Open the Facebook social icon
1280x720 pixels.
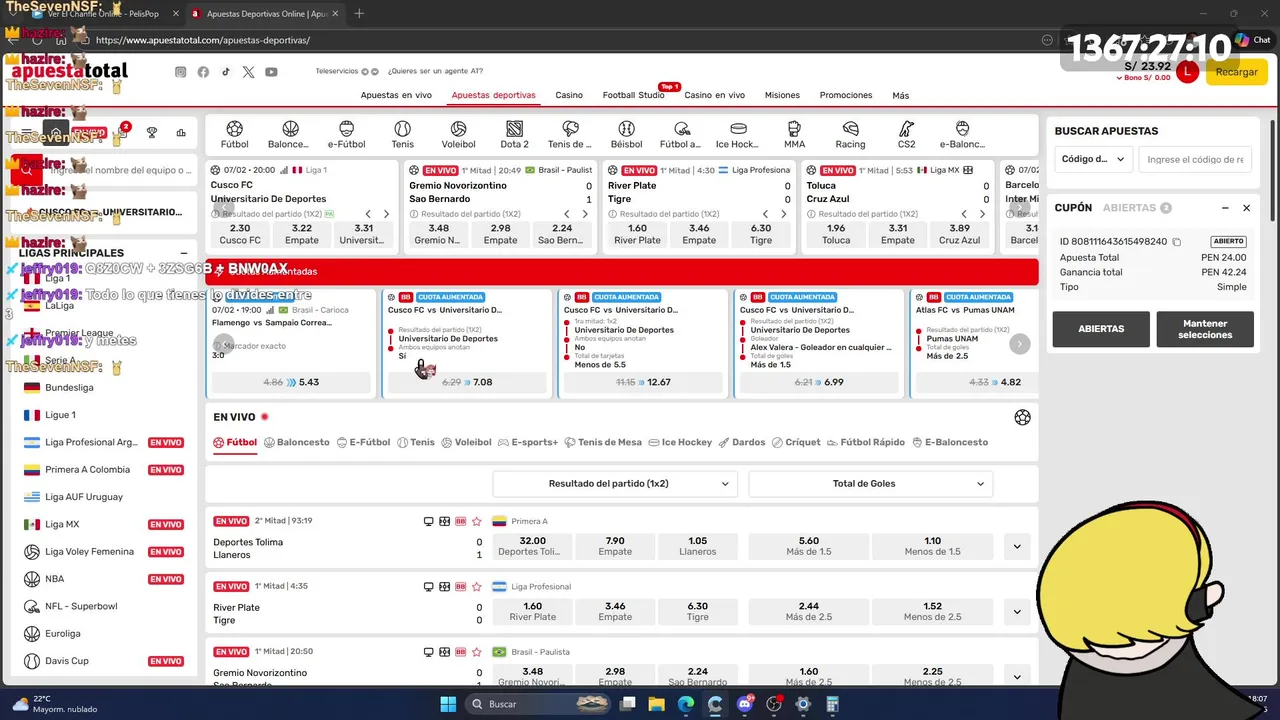[203, 72]
